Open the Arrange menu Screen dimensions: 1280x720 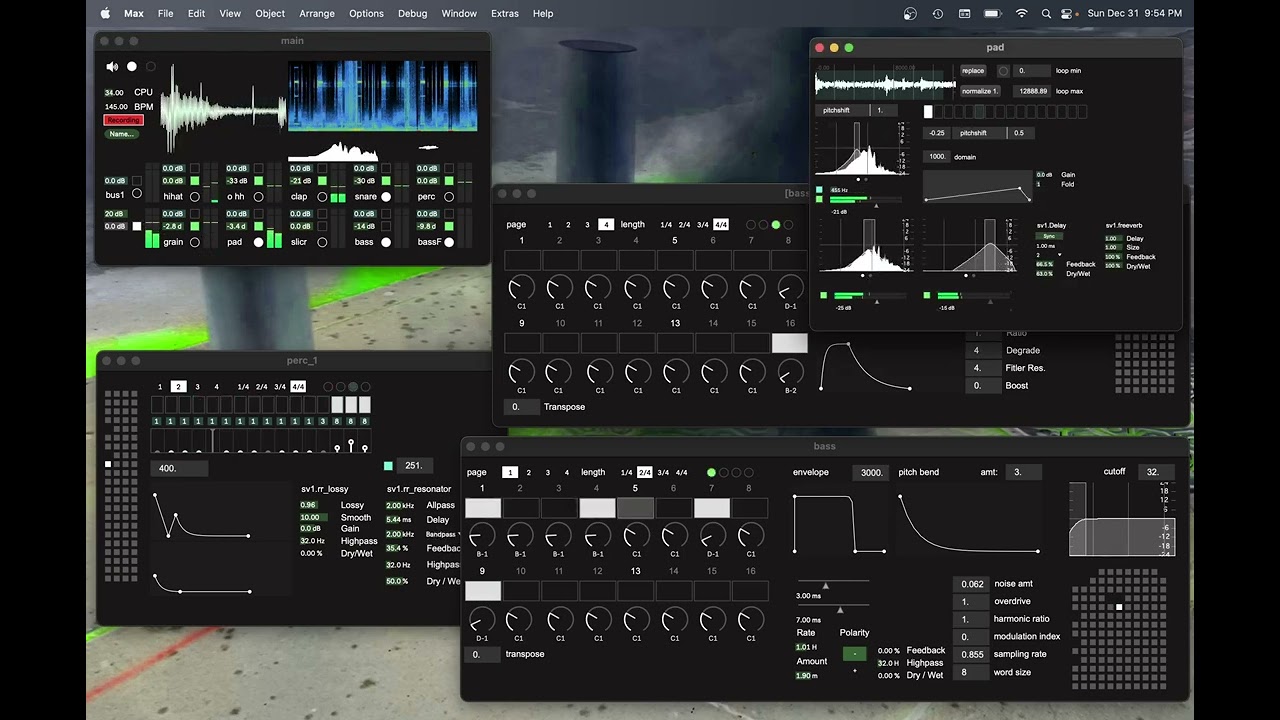[317, 14]
